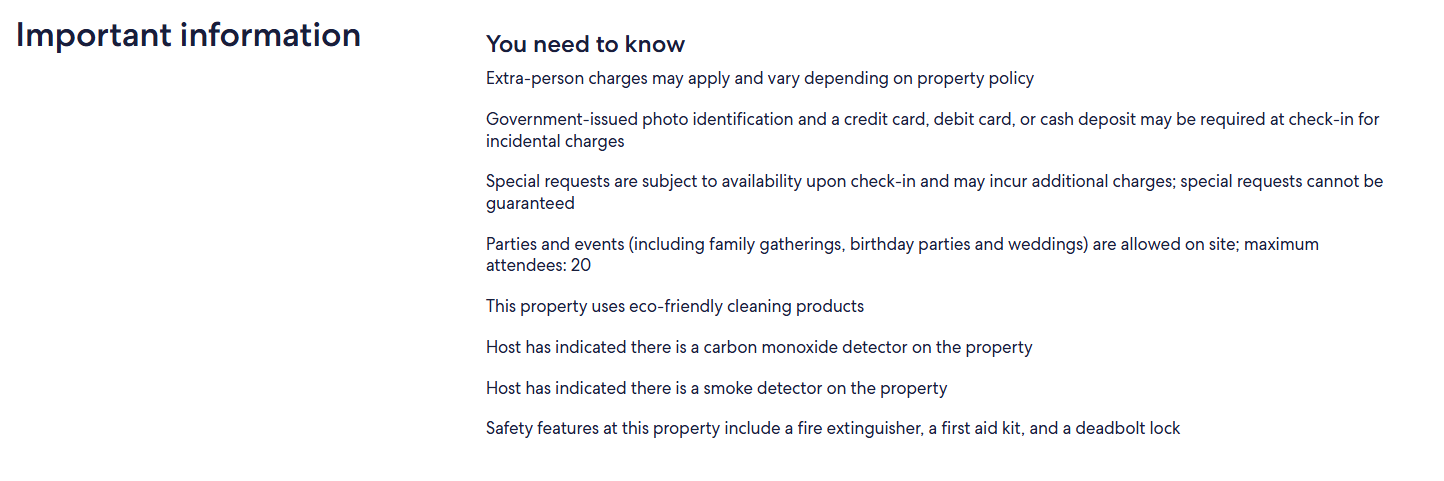
Task: Click the attendees: 20 text
Action: [x=538, y=266]
